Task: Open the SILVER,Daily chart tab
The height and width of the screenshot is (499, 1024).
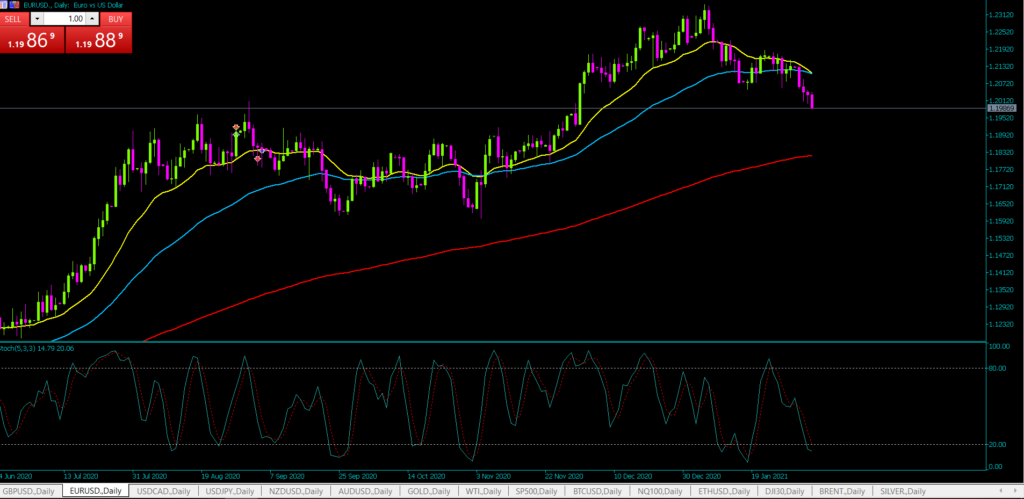Action: pyautogui.click(x=903, y=491)
